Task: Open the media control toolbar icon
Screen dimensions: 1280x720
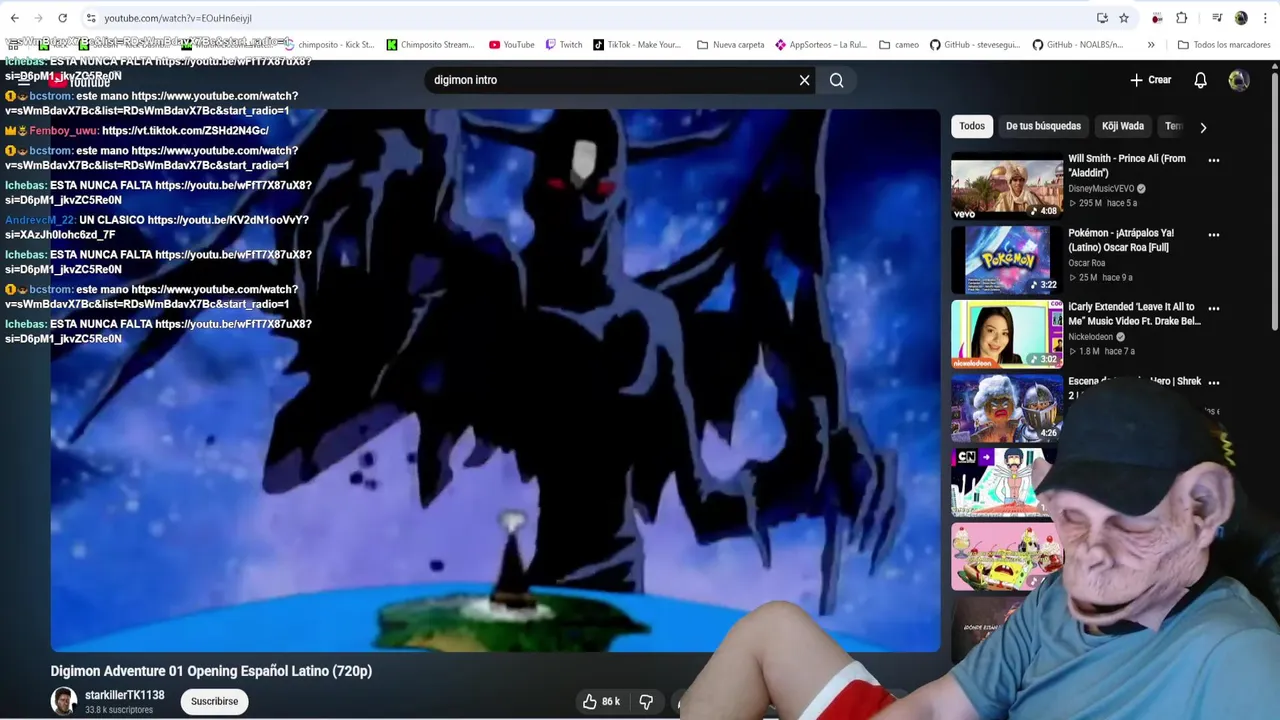Action: pyautogui.click(x=1217, y=18)
